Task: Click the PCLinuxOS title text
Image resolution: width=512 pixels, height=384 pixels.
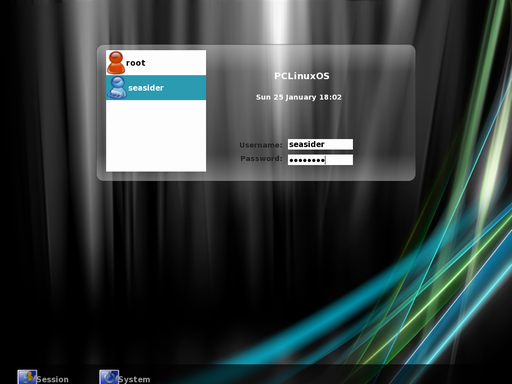Action: (x=302, y=76)
